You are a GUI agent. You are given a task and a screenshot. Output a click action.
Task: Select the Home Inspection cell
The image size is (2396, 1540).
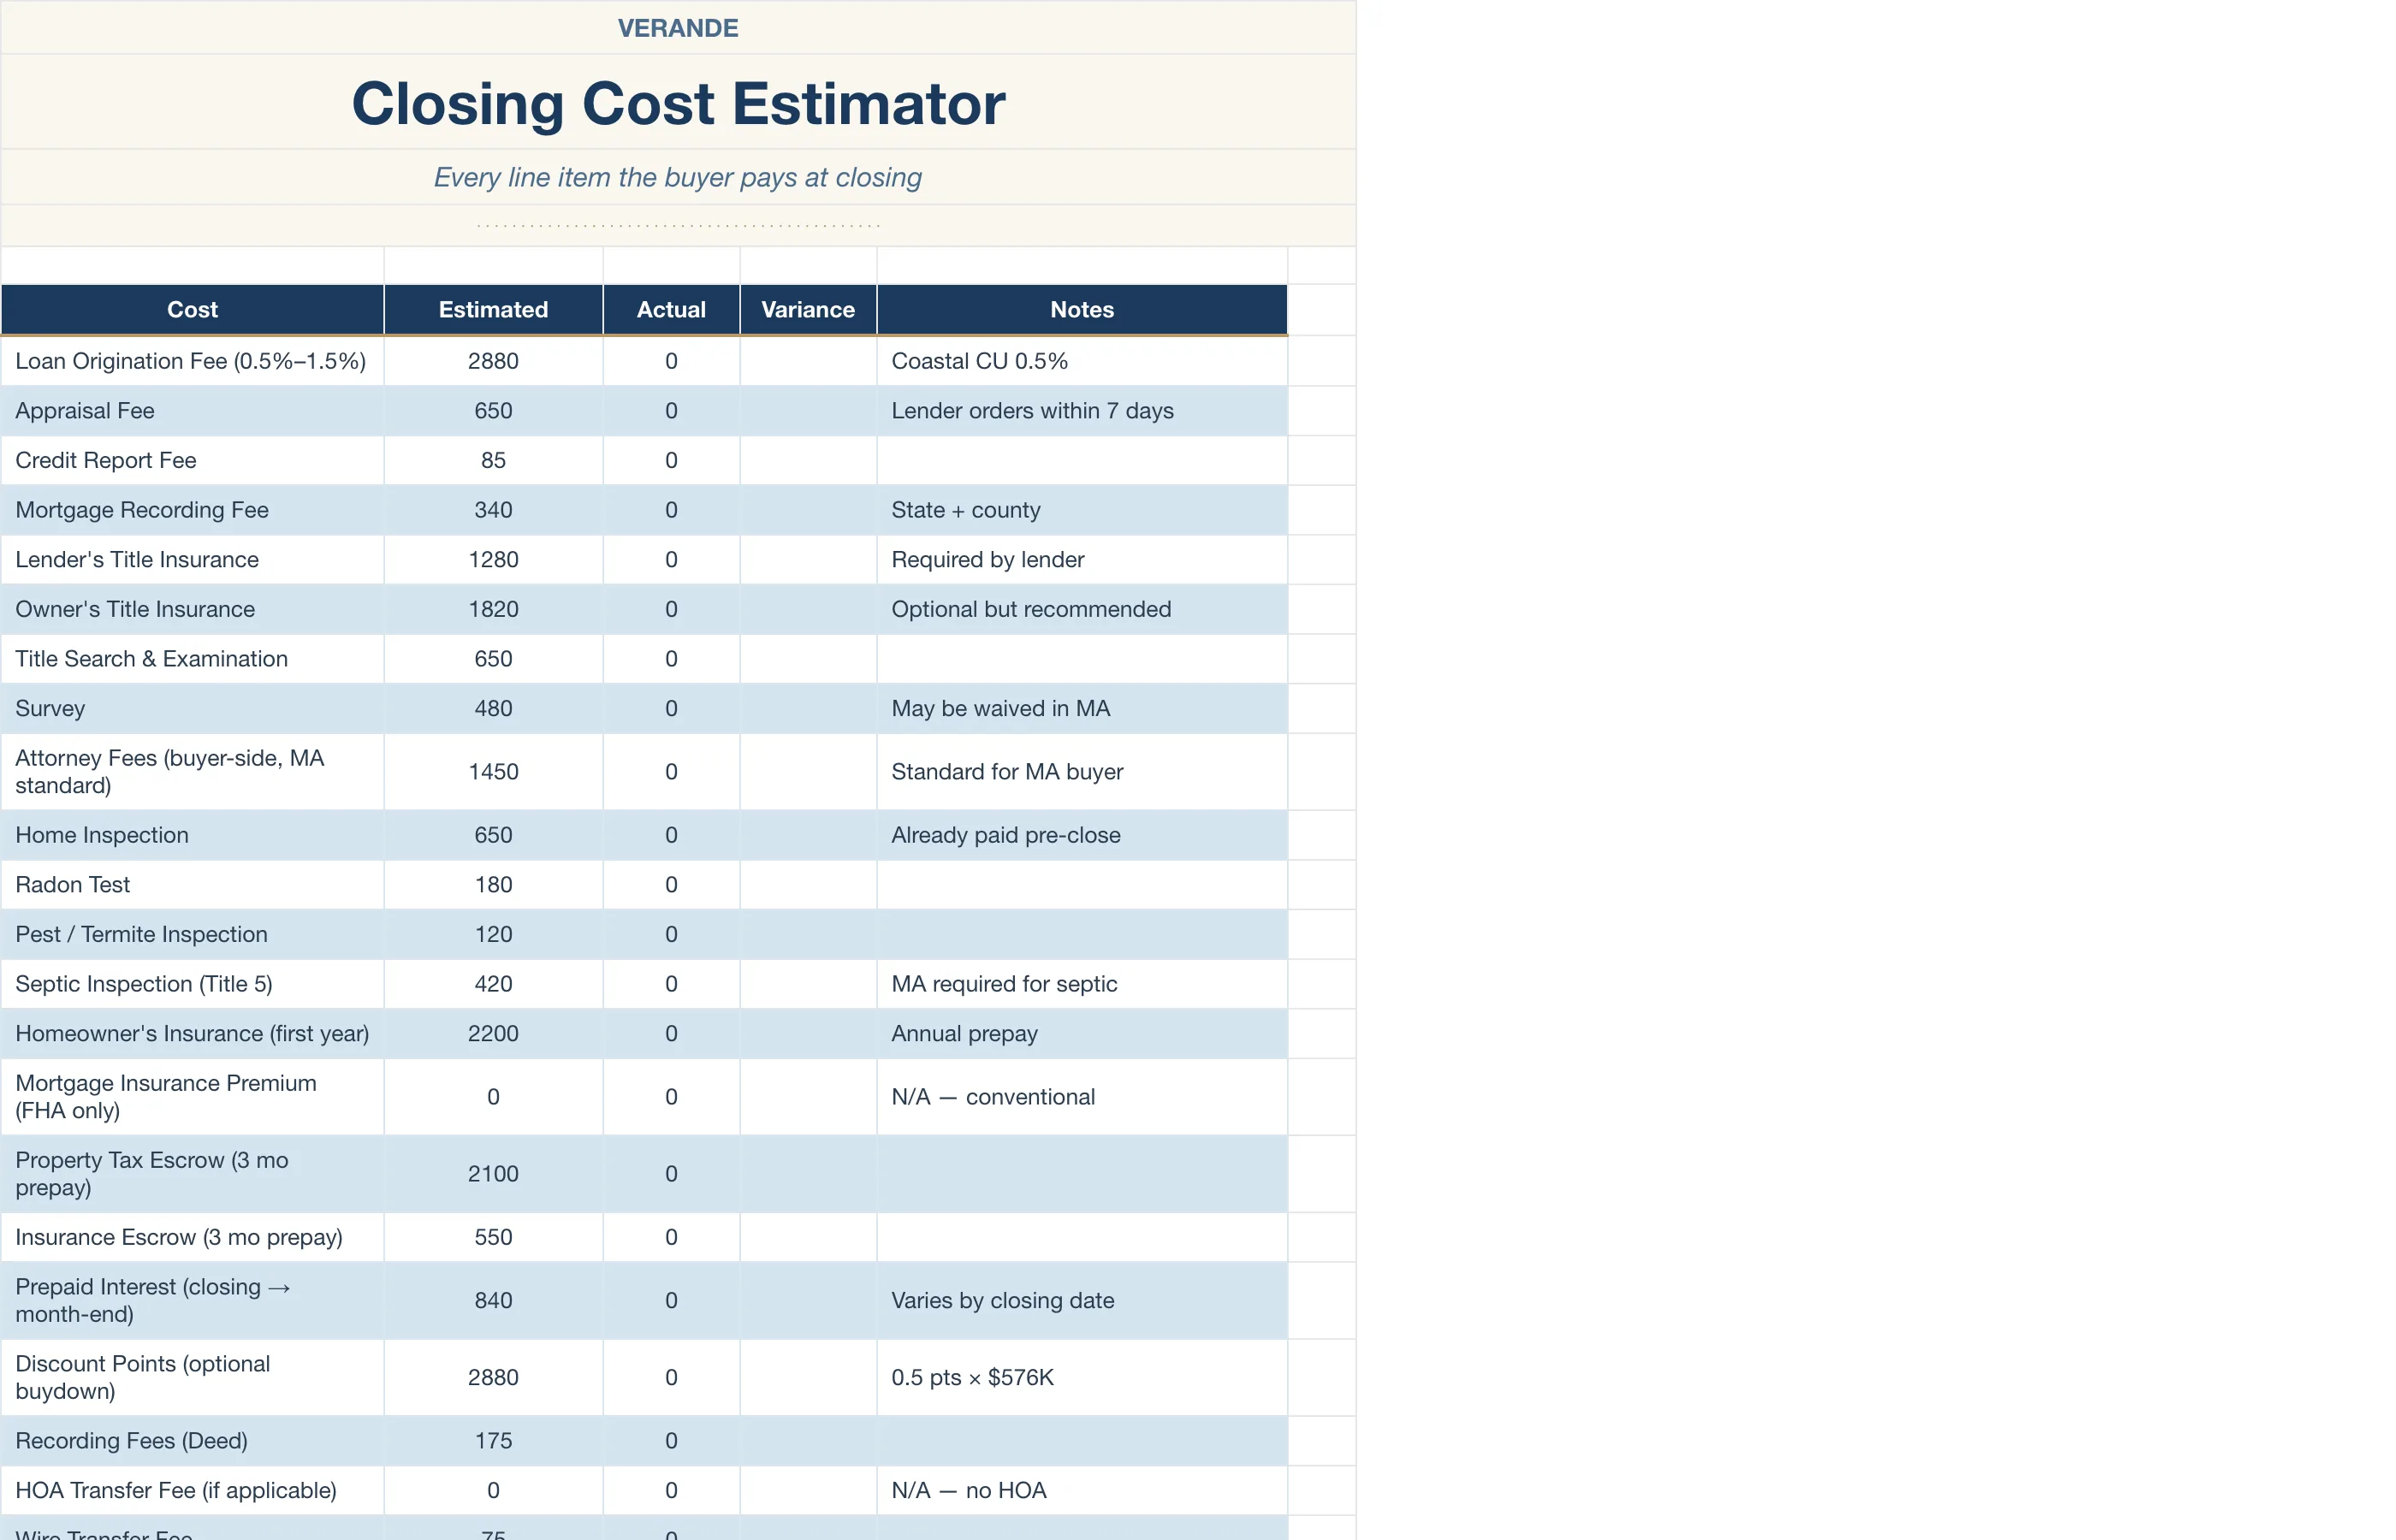(192, 835)
